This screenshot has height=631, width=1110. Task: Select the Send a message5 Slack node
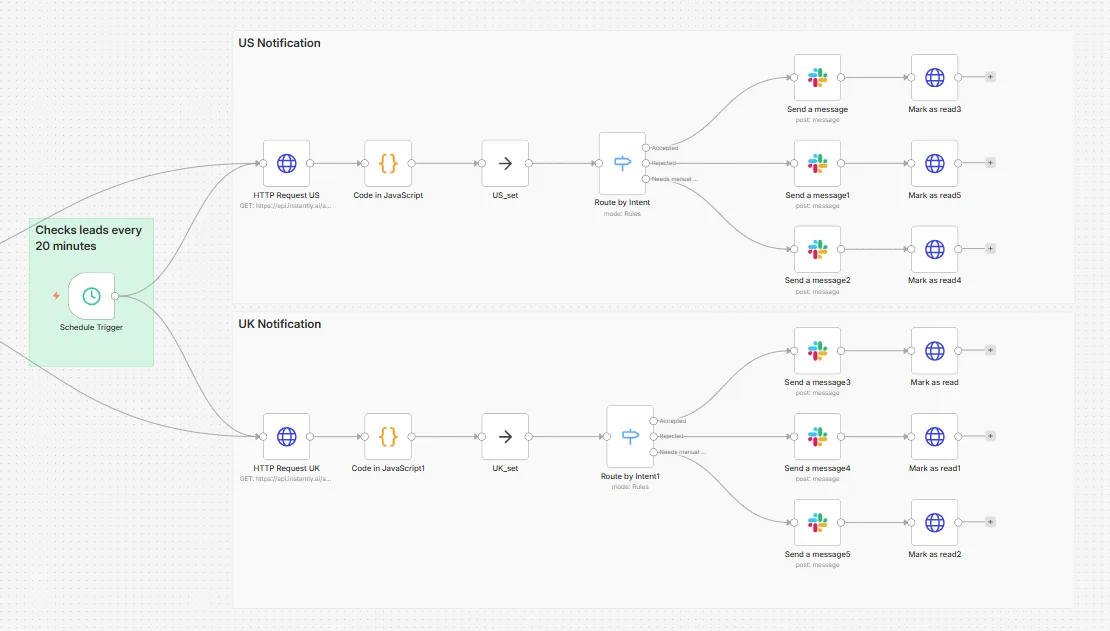817,521
